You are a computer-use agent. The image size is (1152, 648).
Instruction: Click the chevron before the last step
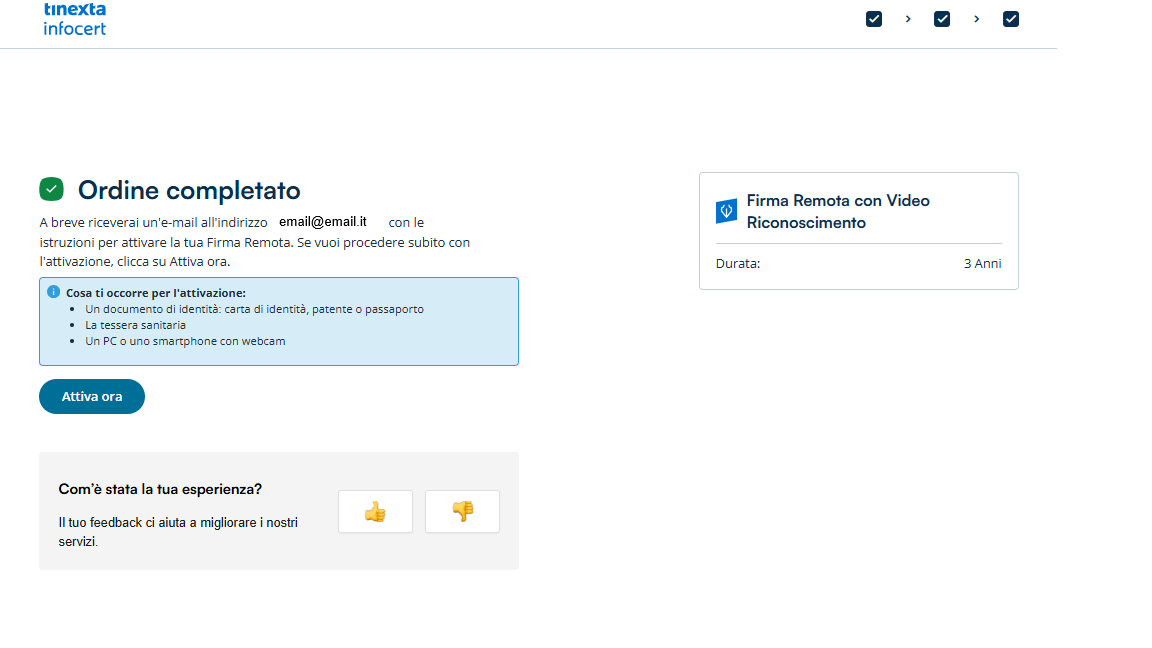(x=976, y=19)
